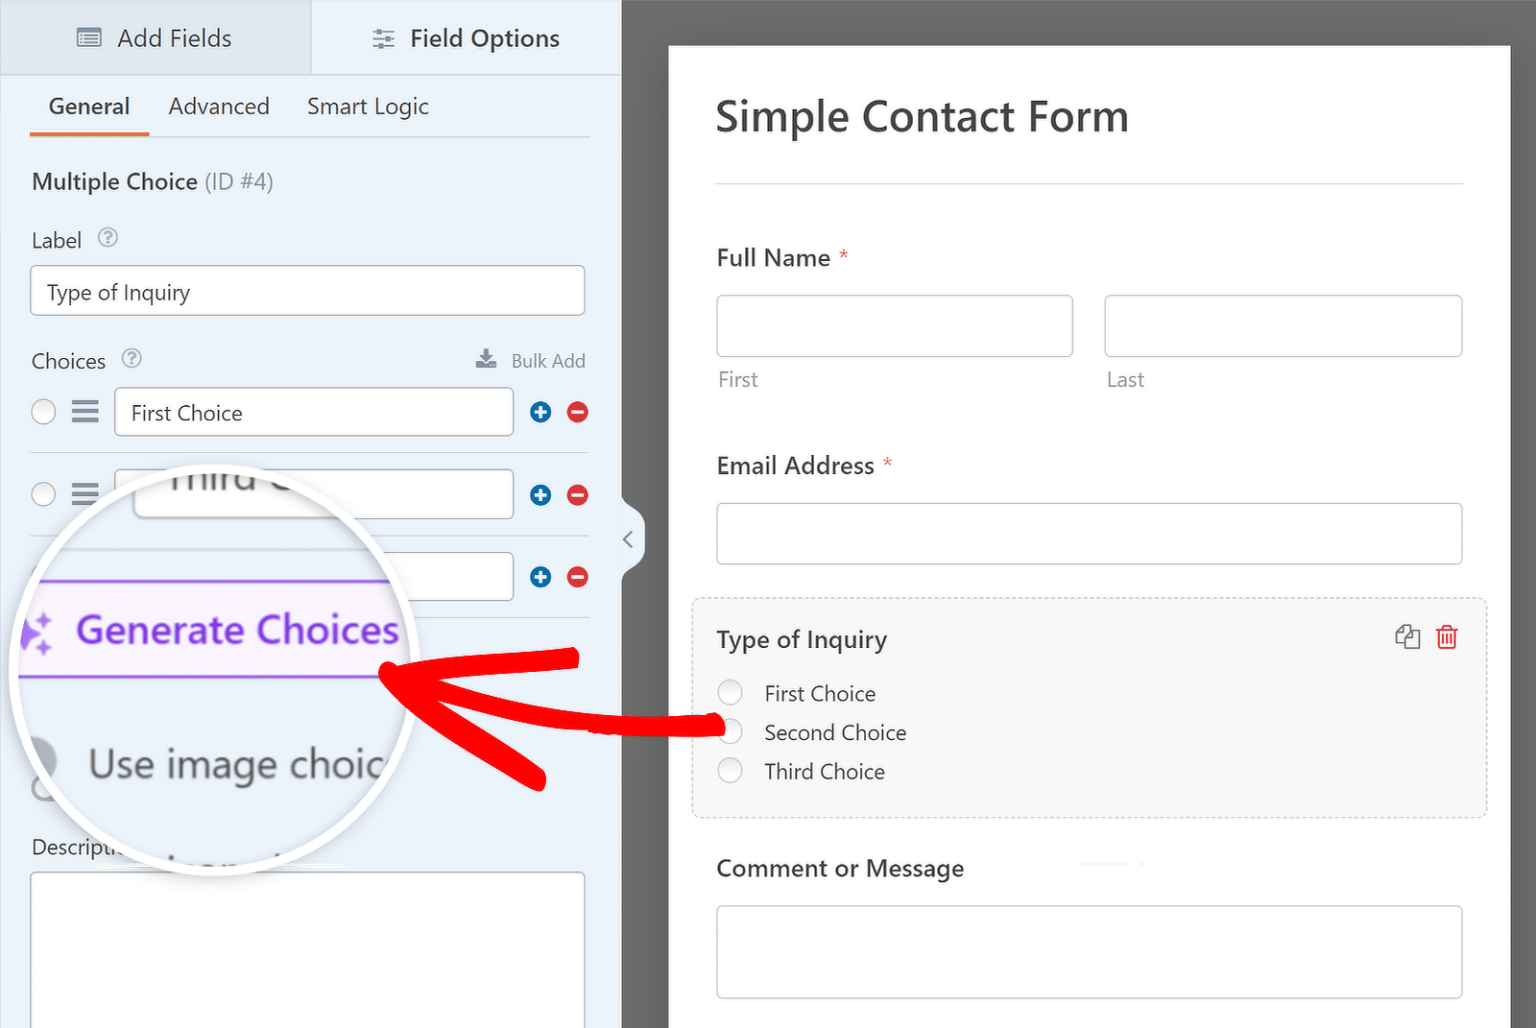Open the Label help tooltip icon
The width and height of the screenshot is (1536, 1028).
click(107, 239)
